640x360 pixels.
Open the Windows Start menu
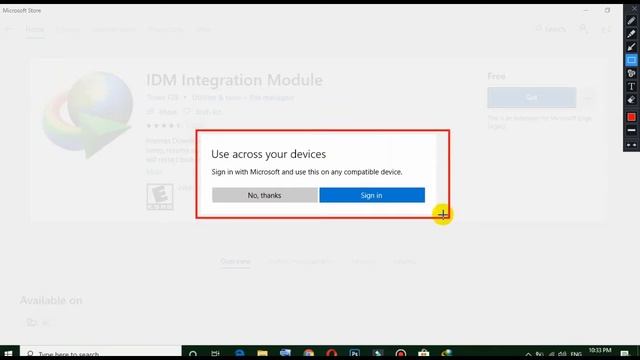(8, 353)
